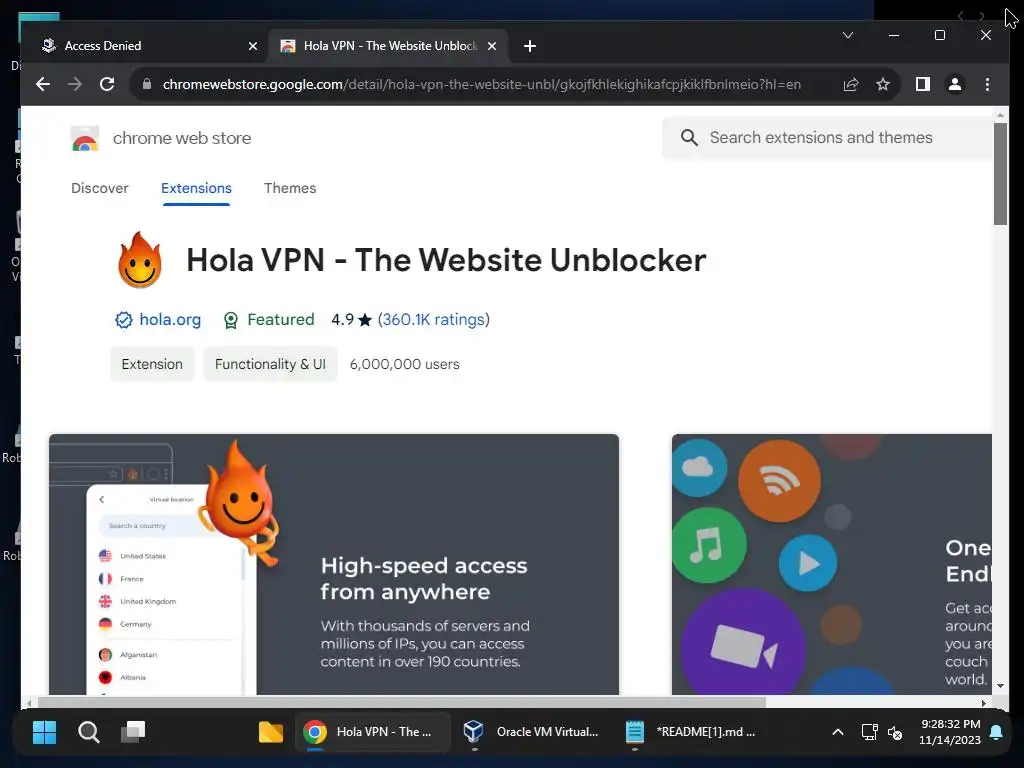Image resolution: width=1024 pixels, height=768 pixels.
Task: Click the verified publisher badge icon
Action: click(x=123, y=320)
